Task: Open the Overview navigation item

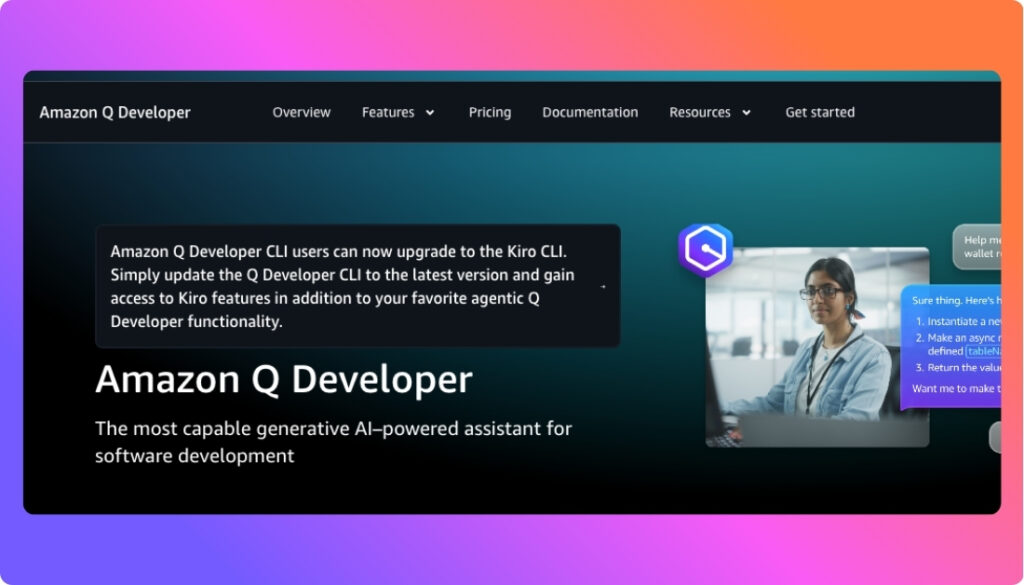Action: [x=301, y=112]
